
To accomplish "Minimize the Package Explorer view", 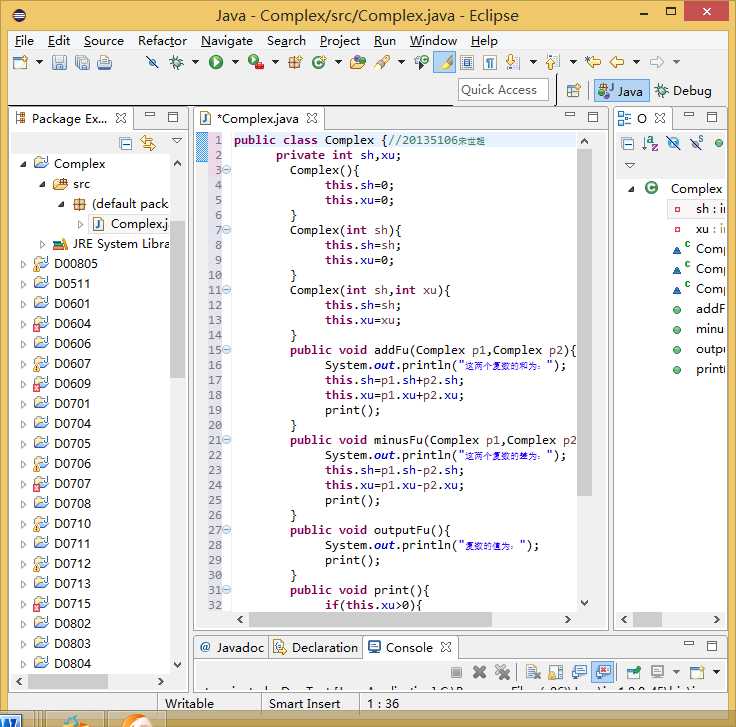I will (150, 115).
